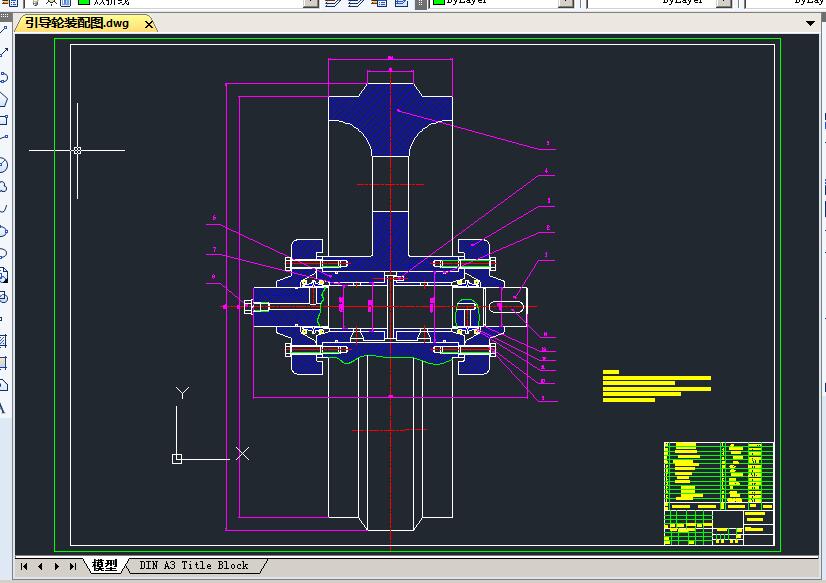This screenshot has width=826, height=583.
Task: Select the Spline tool
Action: [x=3, y=209]
